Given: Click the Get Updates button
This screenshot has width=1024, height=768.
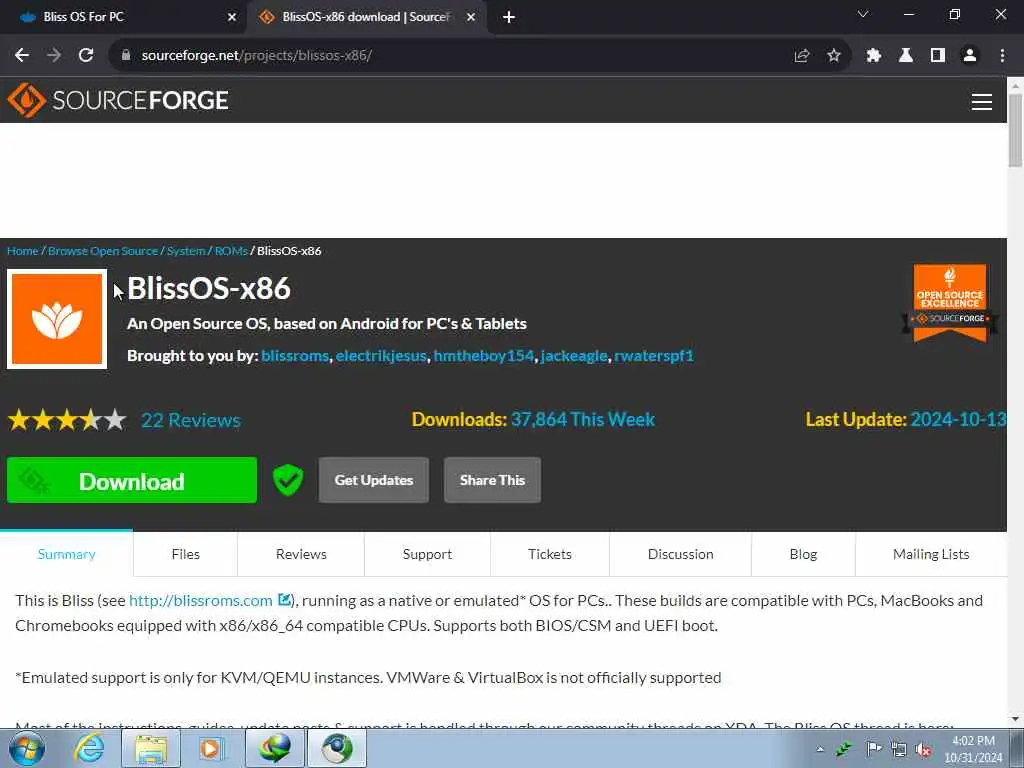Looking at the screenshot, I should click(x=374, y=480).
